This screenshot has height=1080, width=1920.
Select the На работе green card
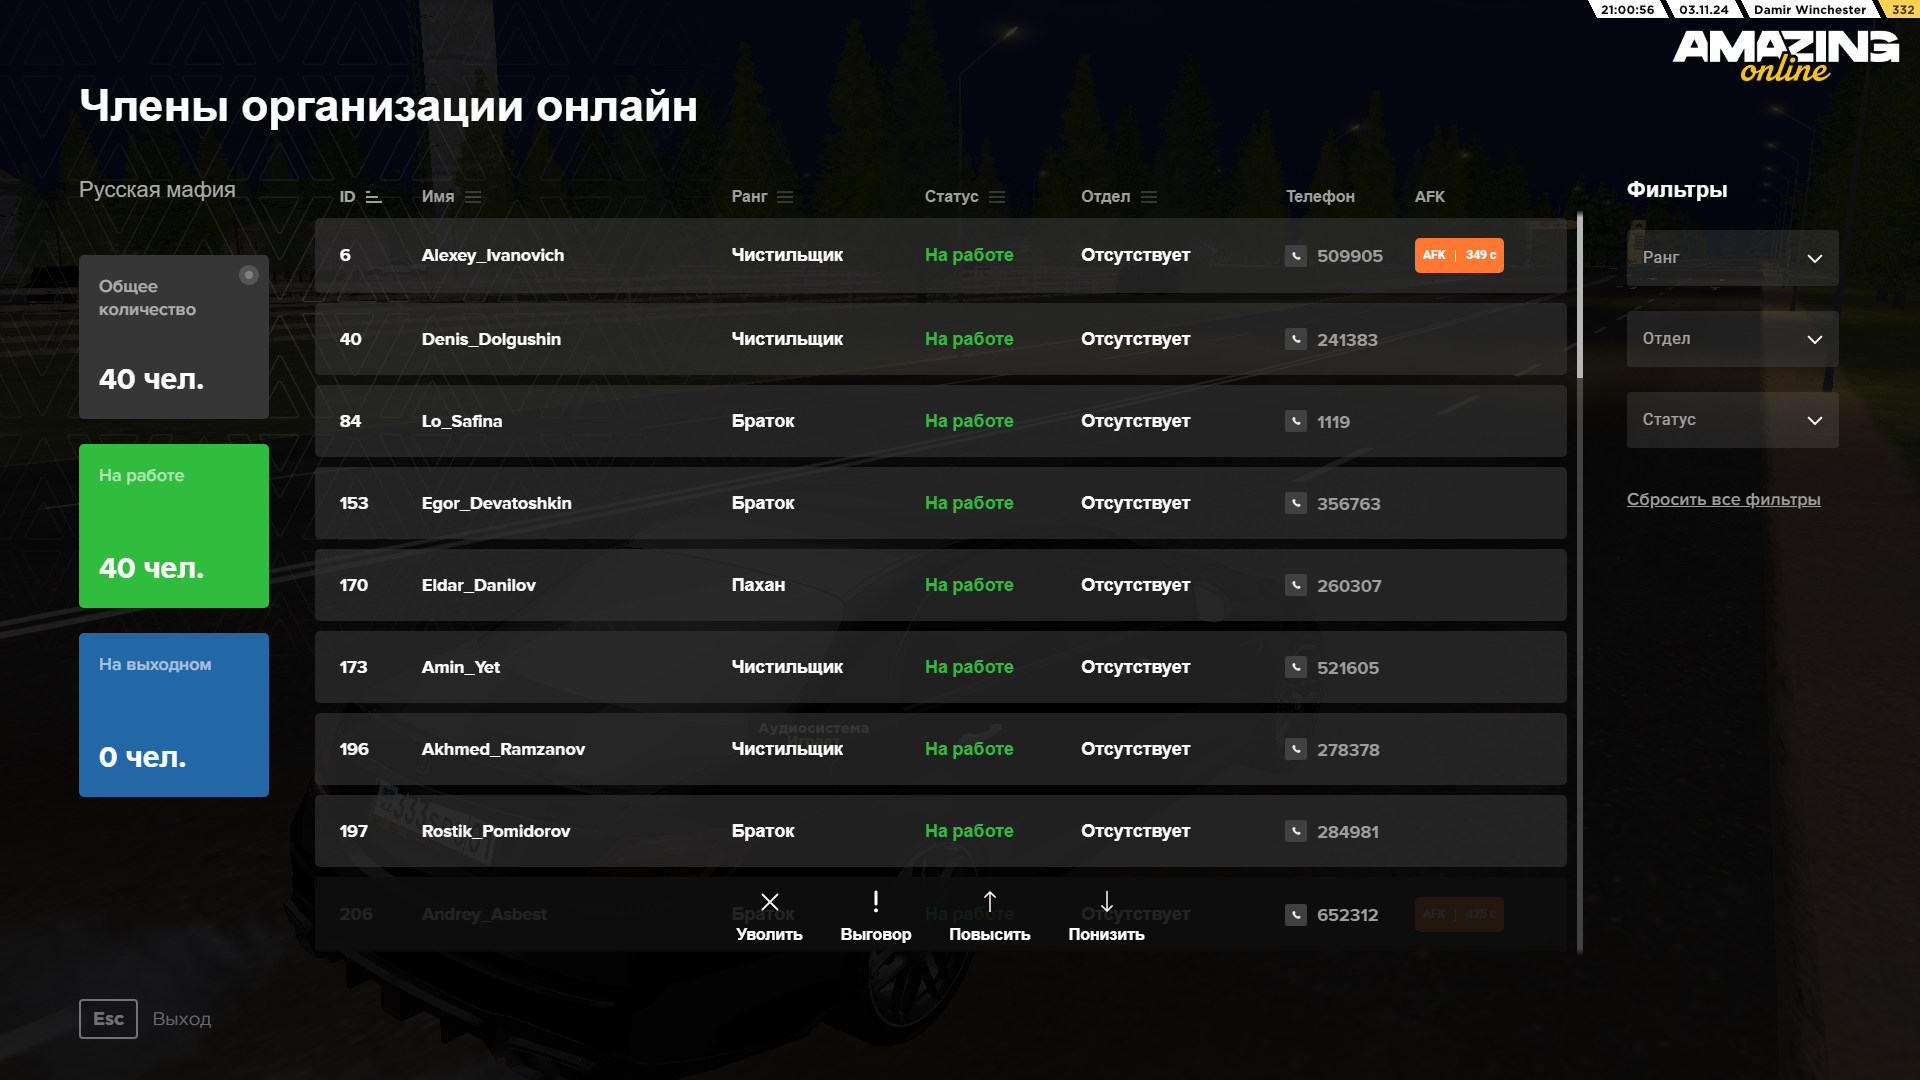pyautogui.click(x=174, y=526)
